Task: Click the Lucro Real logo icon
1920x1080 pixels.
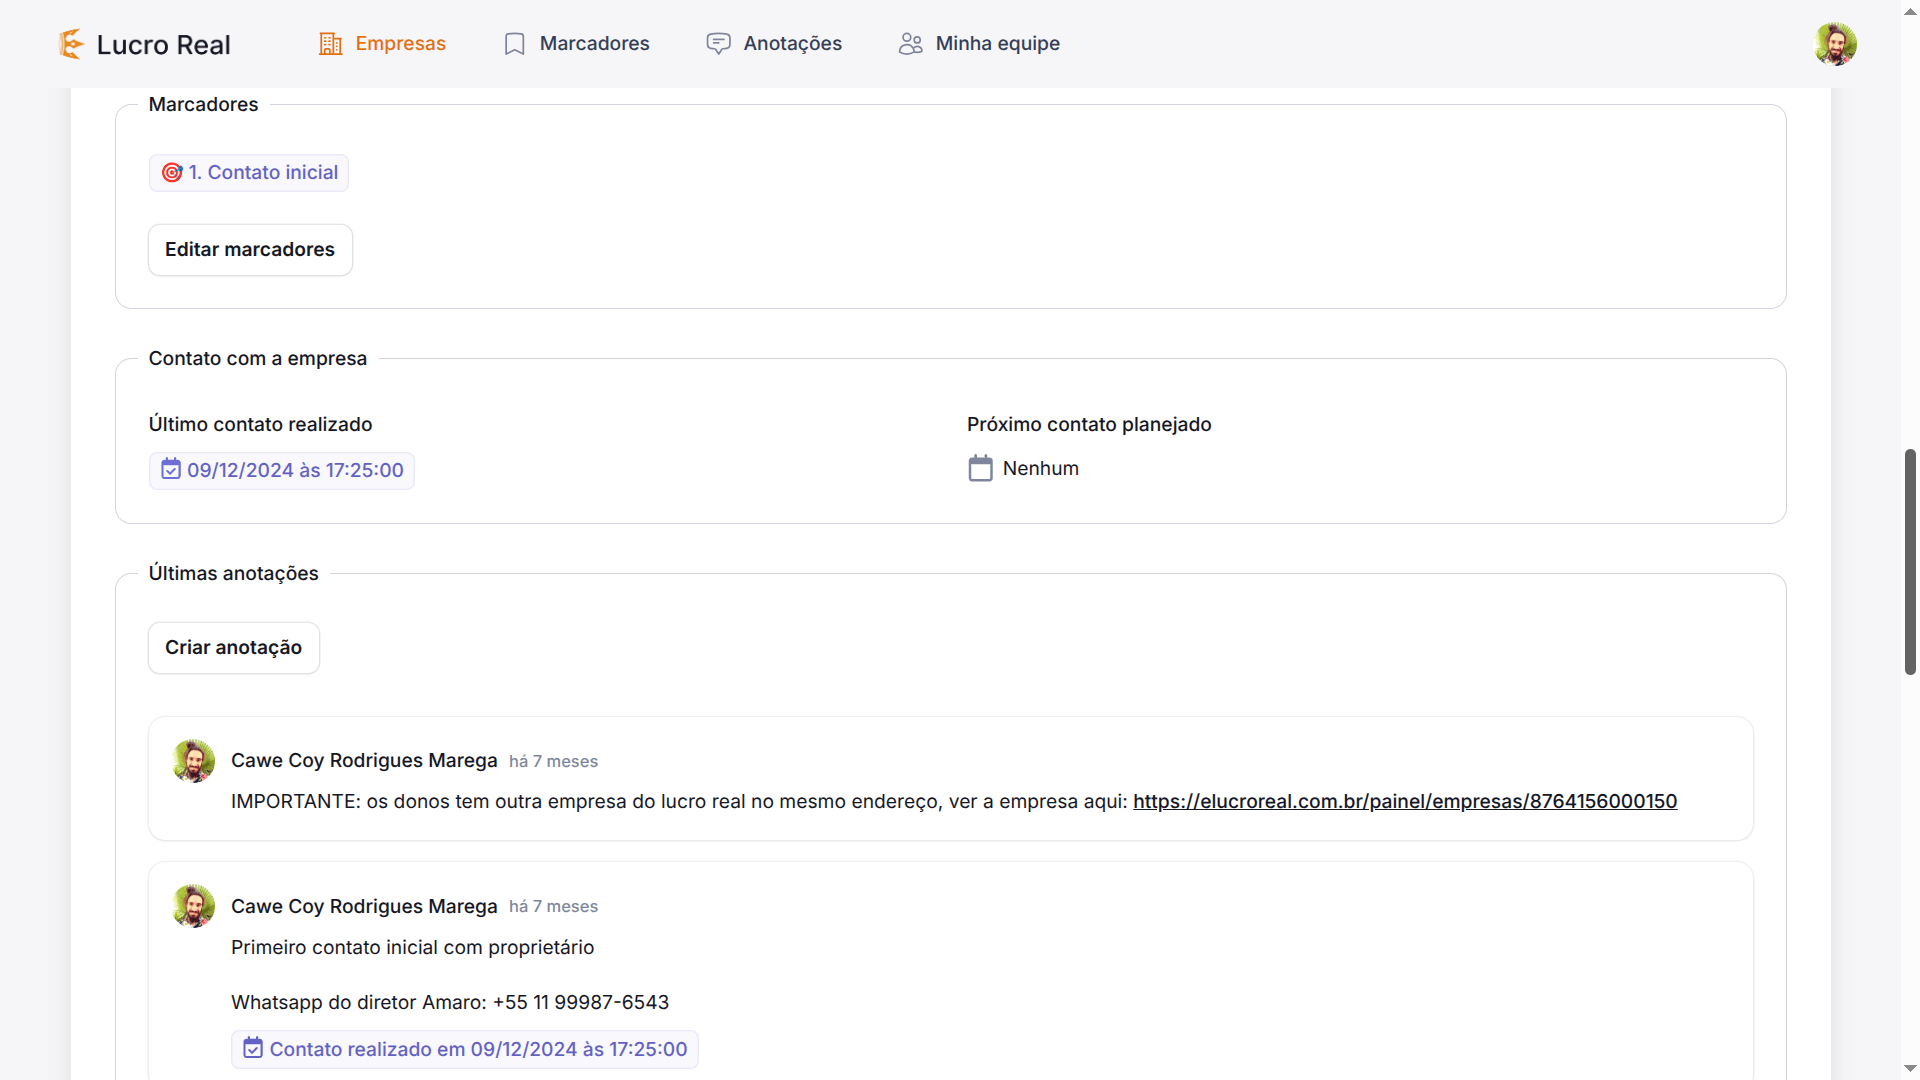Action: 71,44
